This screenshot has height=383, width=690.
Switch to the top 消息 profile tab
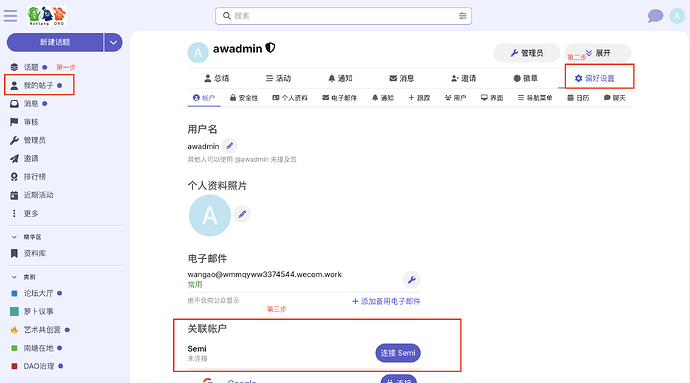(402, 78)
